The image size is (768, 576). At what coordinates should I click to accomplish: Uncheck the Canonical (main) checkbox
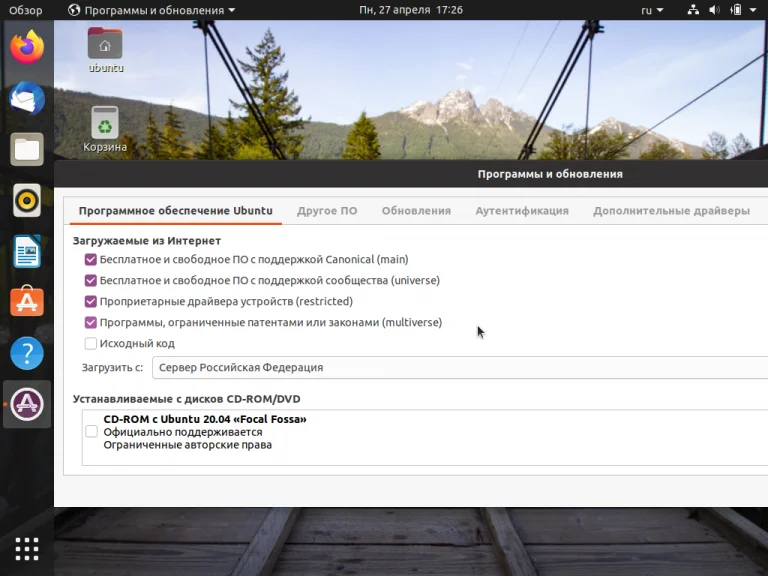pyautogui.click(x=91, y=259)
